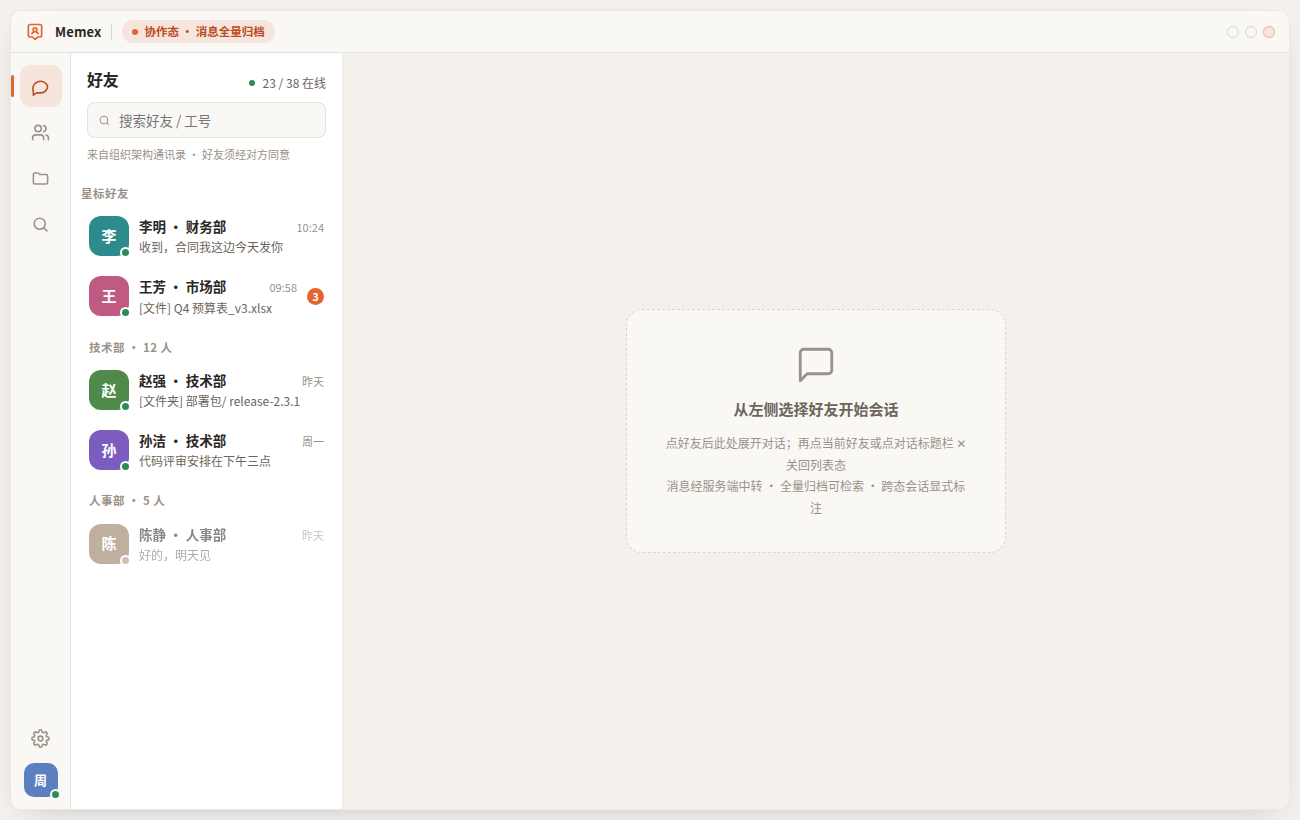This screenshot has height=820, width=1300.
Task: Open the chat messages sidebar icon
Action: pos(41,87)
